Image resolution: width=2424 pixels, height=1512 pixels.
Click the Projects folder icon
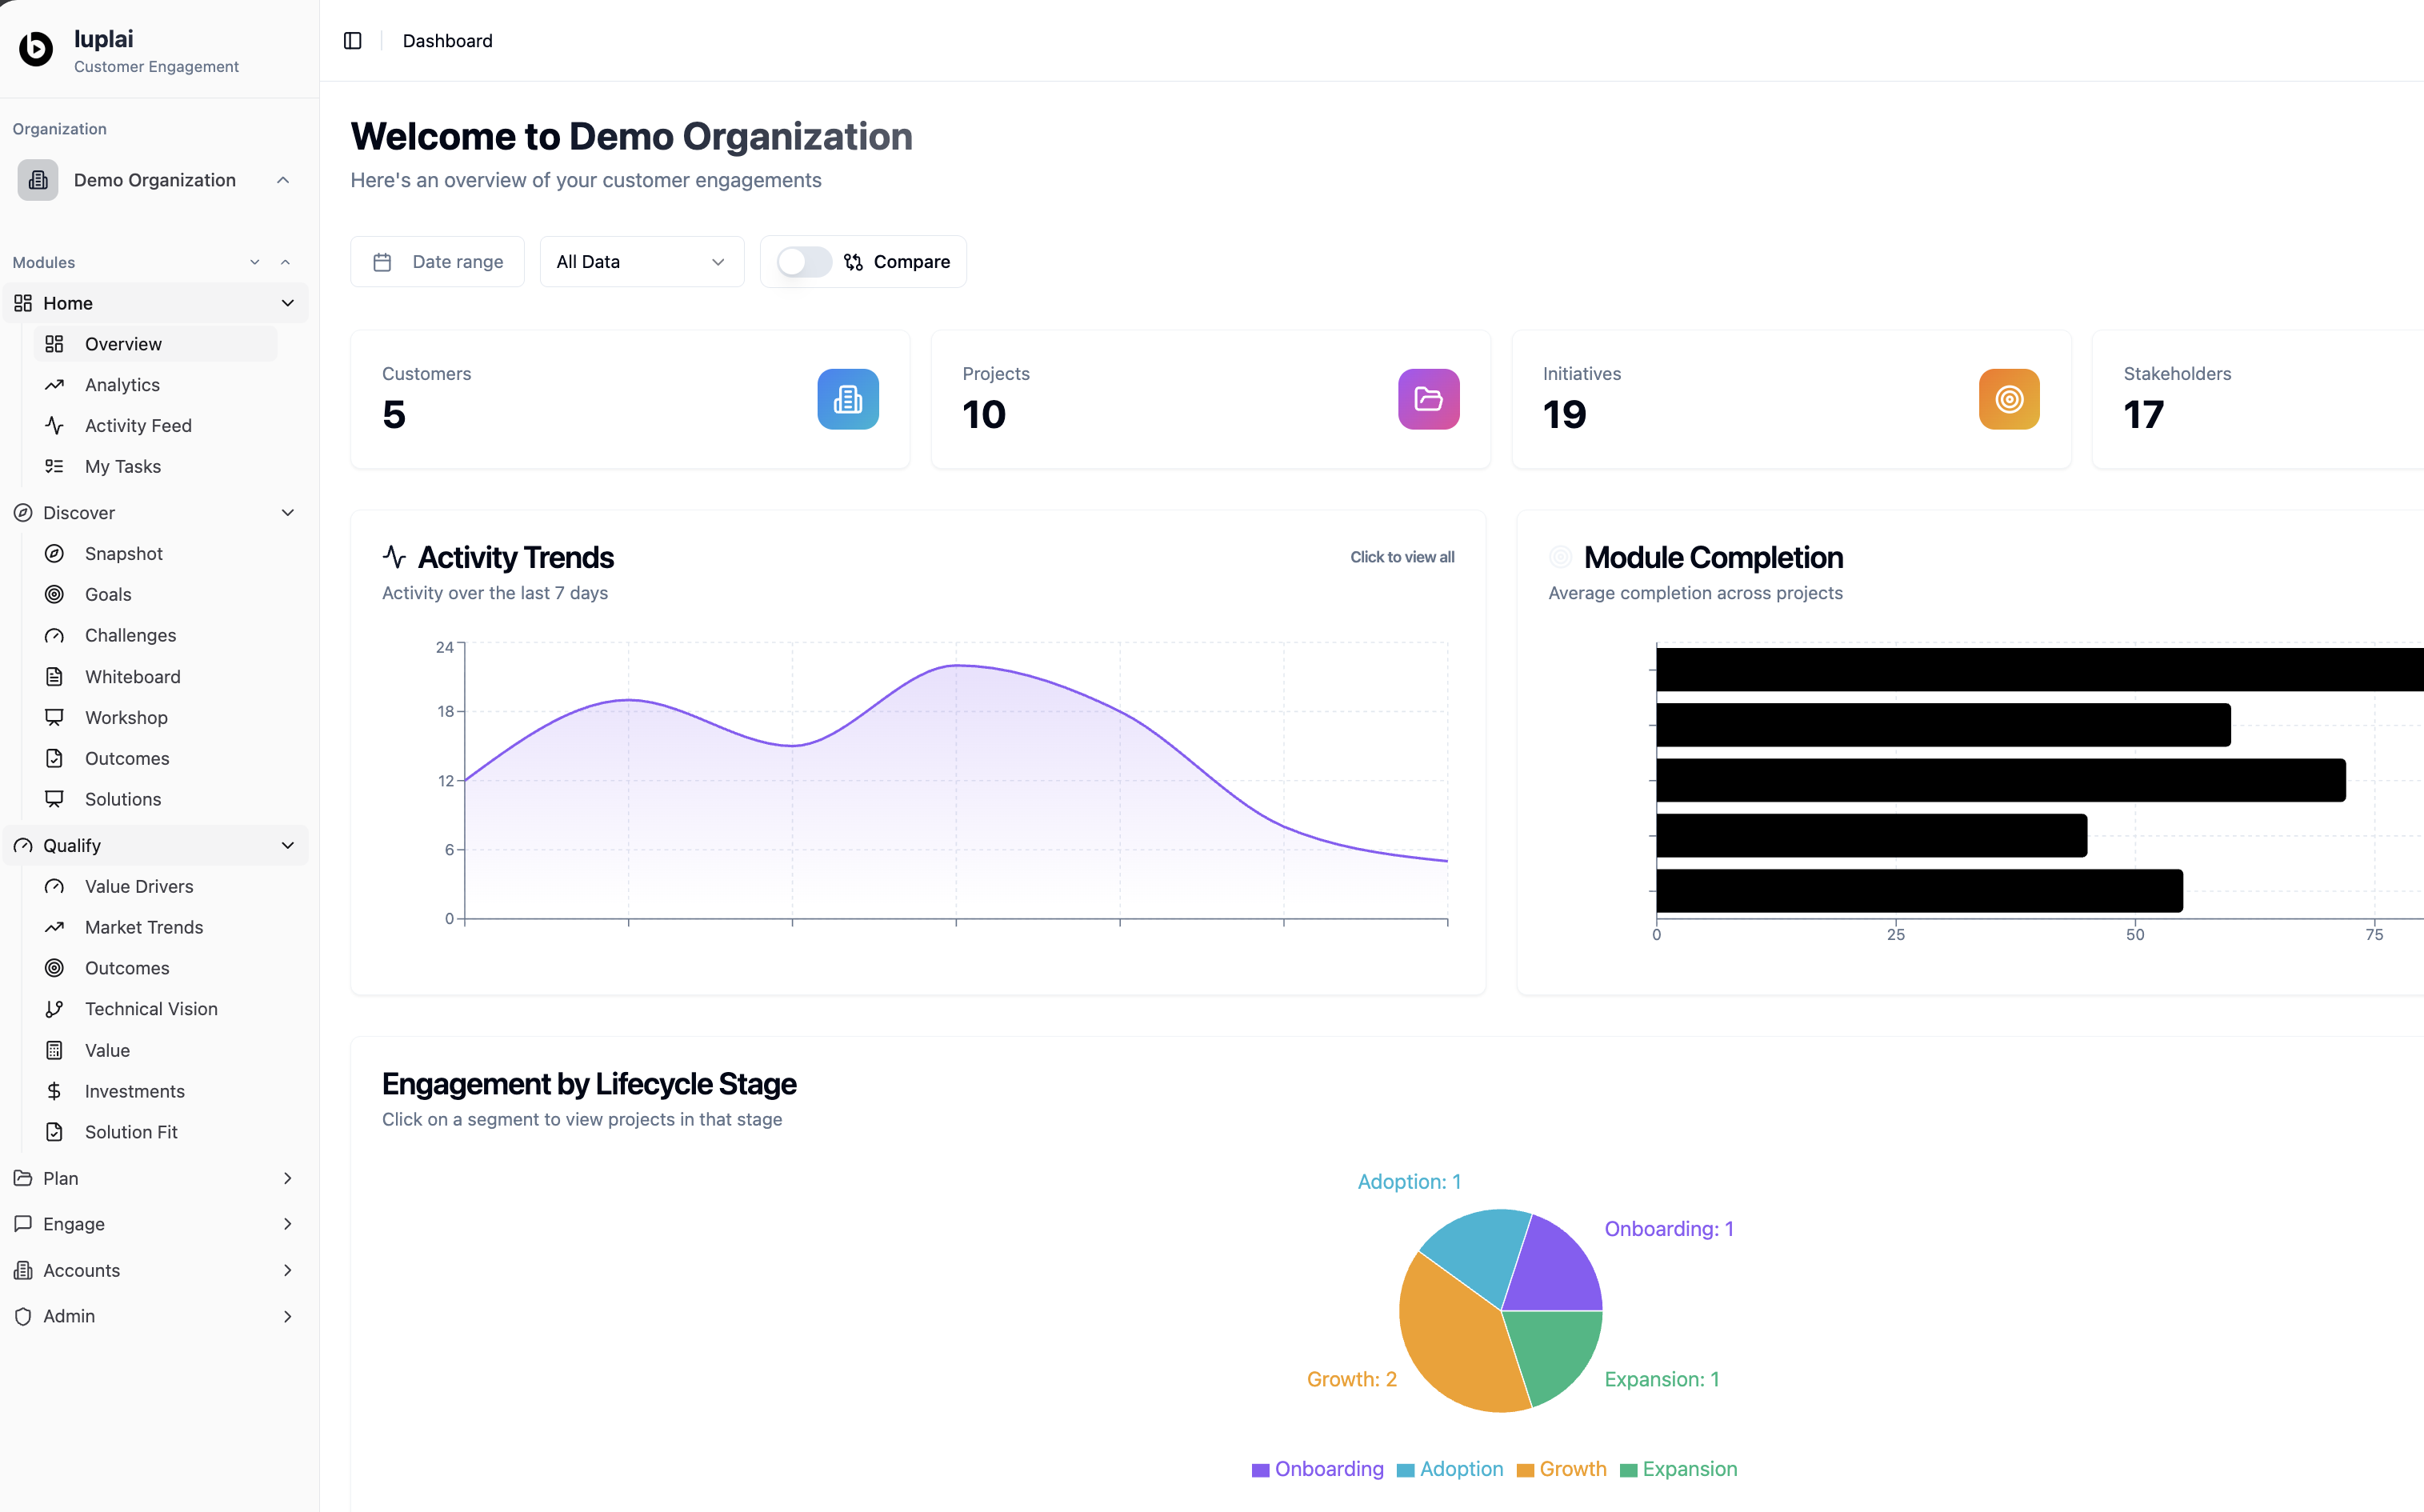point(1428,399)
